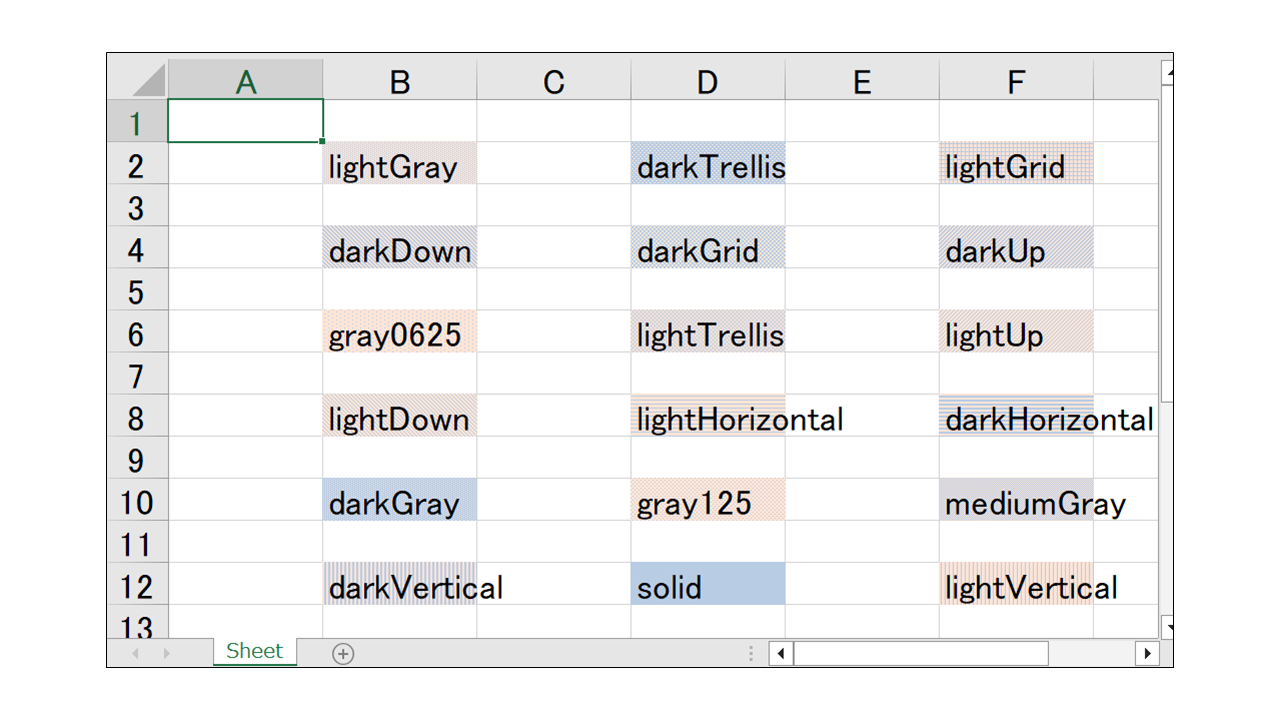Add a new sheet with plus button
This screenshot has width=1280, height=720.
[x=343, y=654]
